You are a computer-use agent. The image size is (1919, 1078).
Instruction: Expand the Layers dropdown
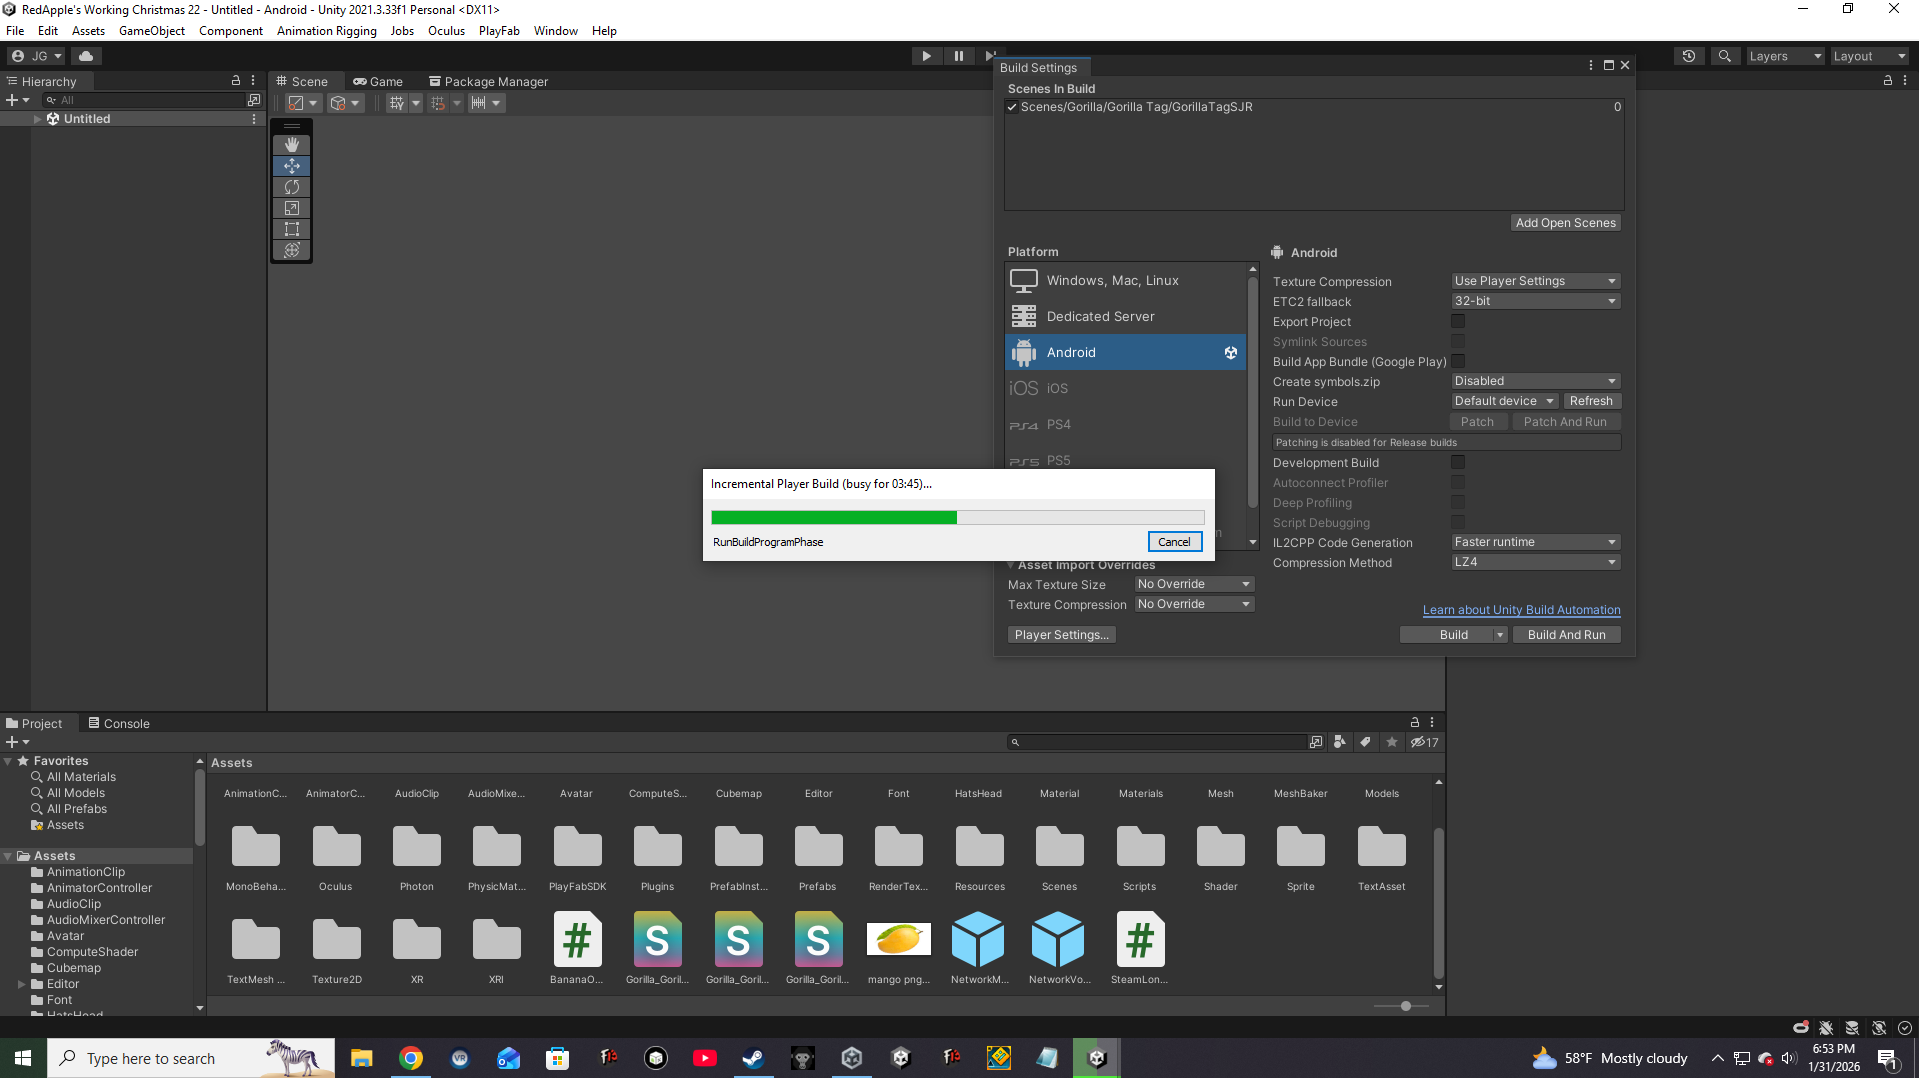tap(1784, 56)
